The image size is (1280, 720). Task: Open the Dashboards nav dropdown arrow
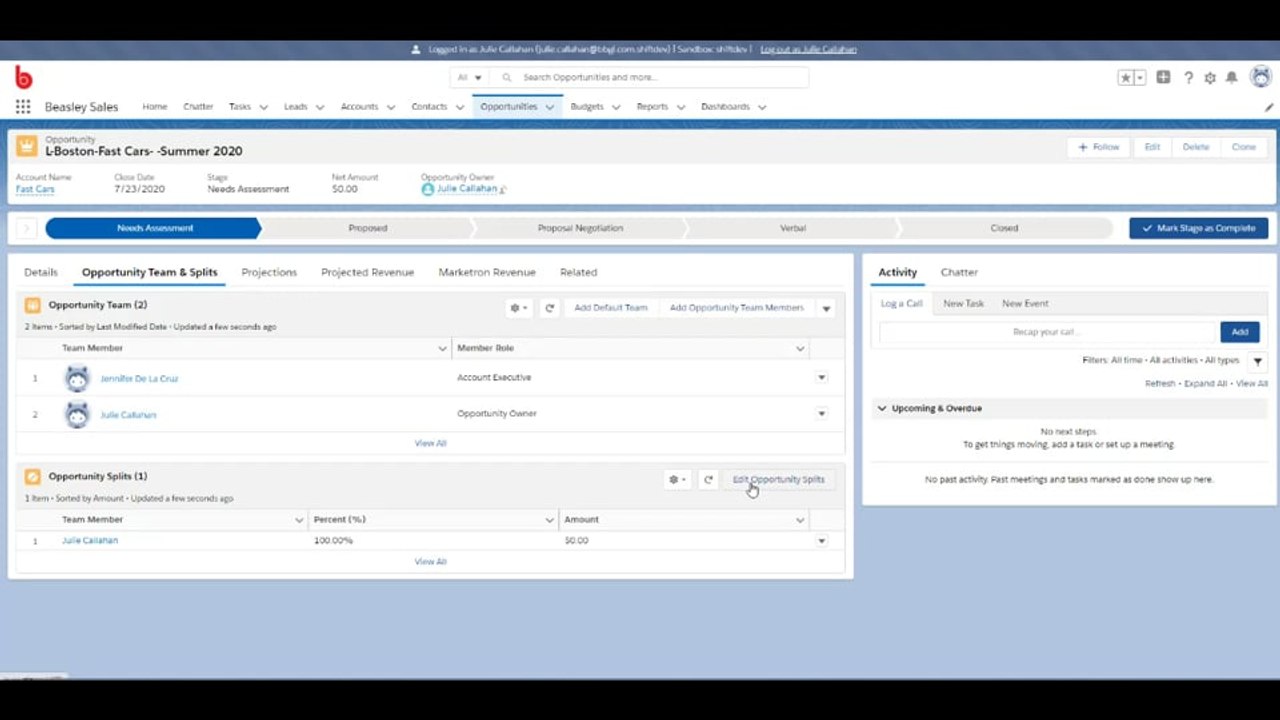(x=762, y=107)
